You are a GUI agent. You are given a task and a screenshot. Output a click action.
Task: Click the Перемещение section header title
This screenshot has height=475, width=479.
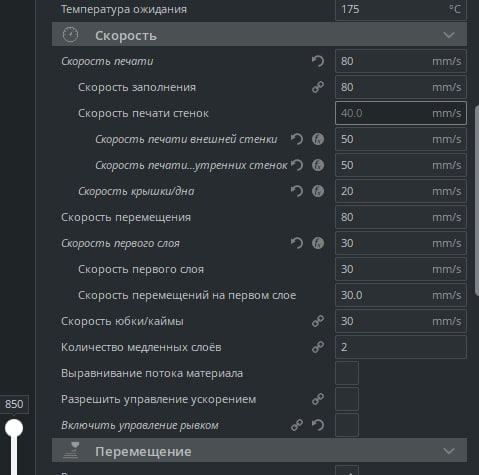(x=143, y=452)
